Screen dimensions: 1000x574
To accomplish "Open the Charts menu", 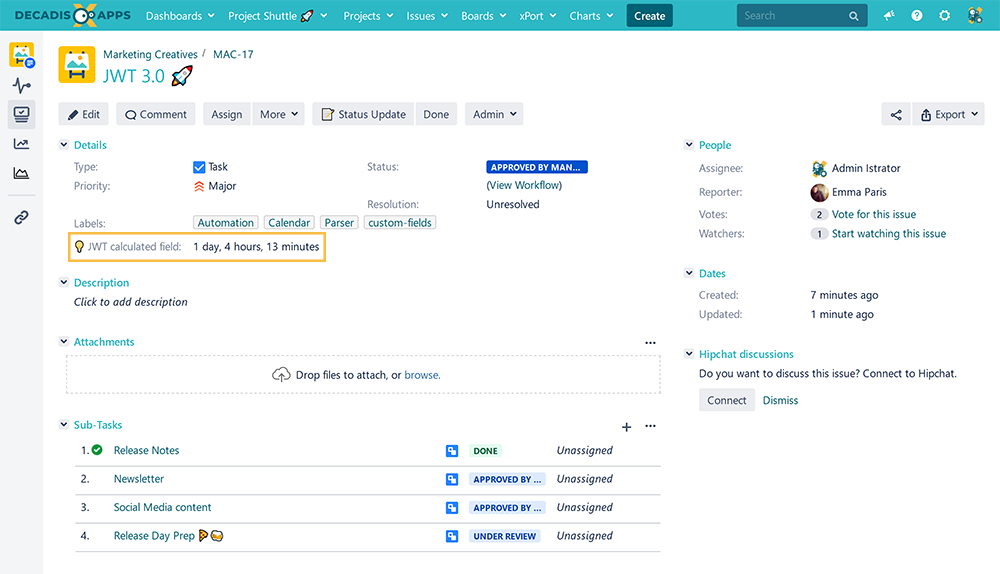I will [591, 16].
